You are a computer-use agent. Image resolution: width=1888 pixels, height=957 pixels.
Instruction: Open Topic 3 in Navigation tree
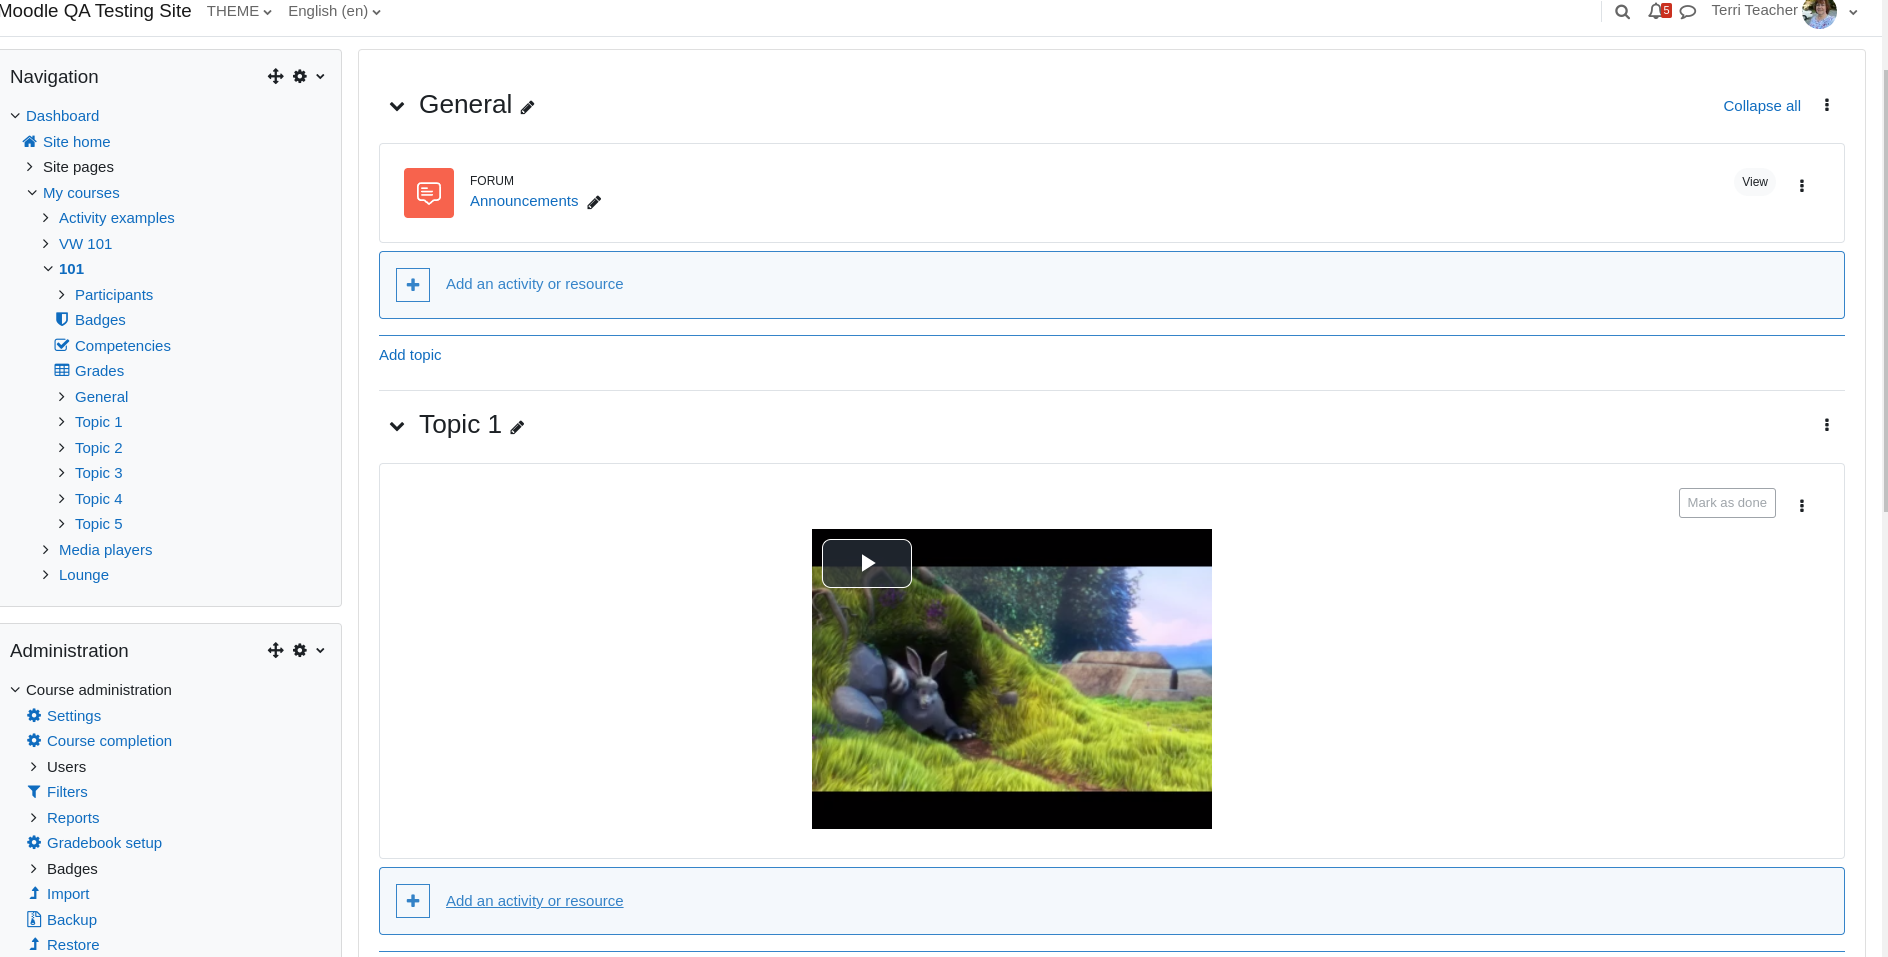pos(99,473)
